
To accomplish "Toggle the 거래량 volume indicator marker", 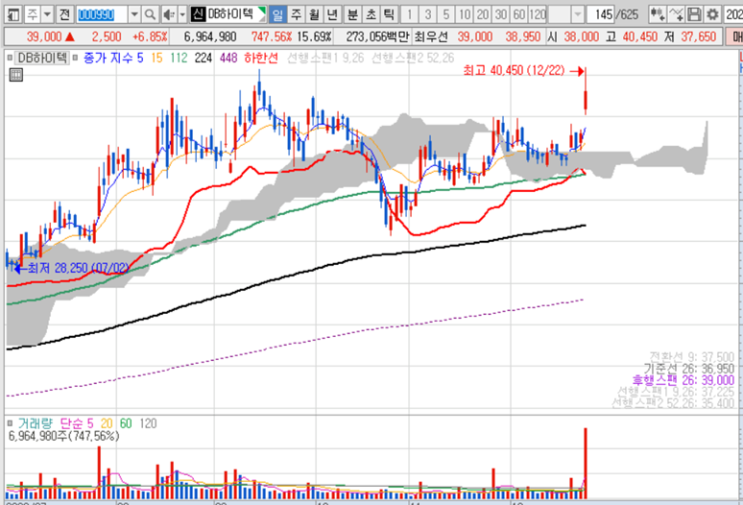I will [x=10, y=423].
